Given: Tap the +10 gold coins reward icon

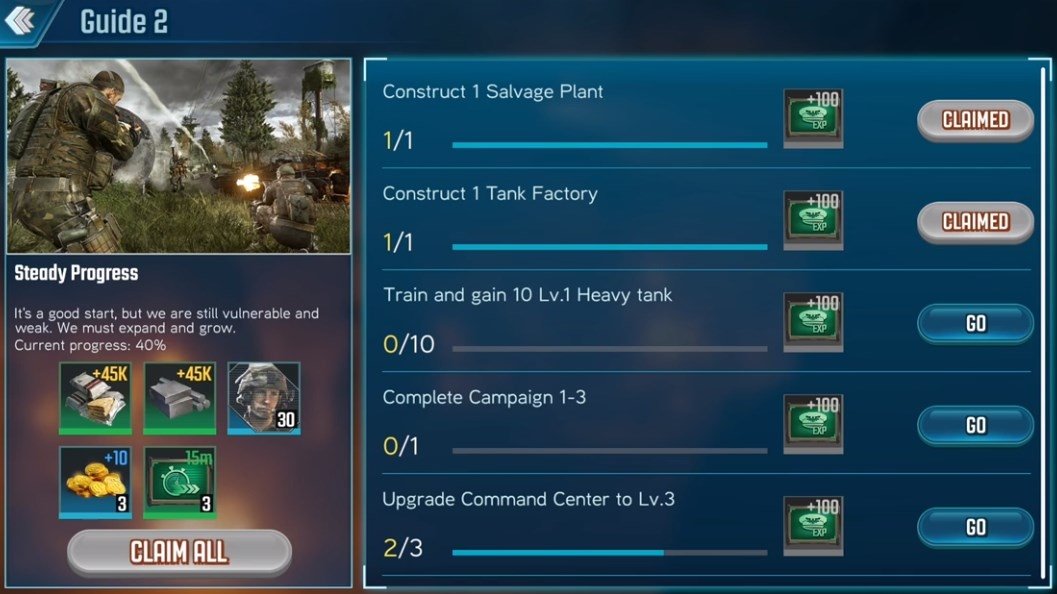Looking at the screenshot, I should pyautogui.click(x=95, y=482).
